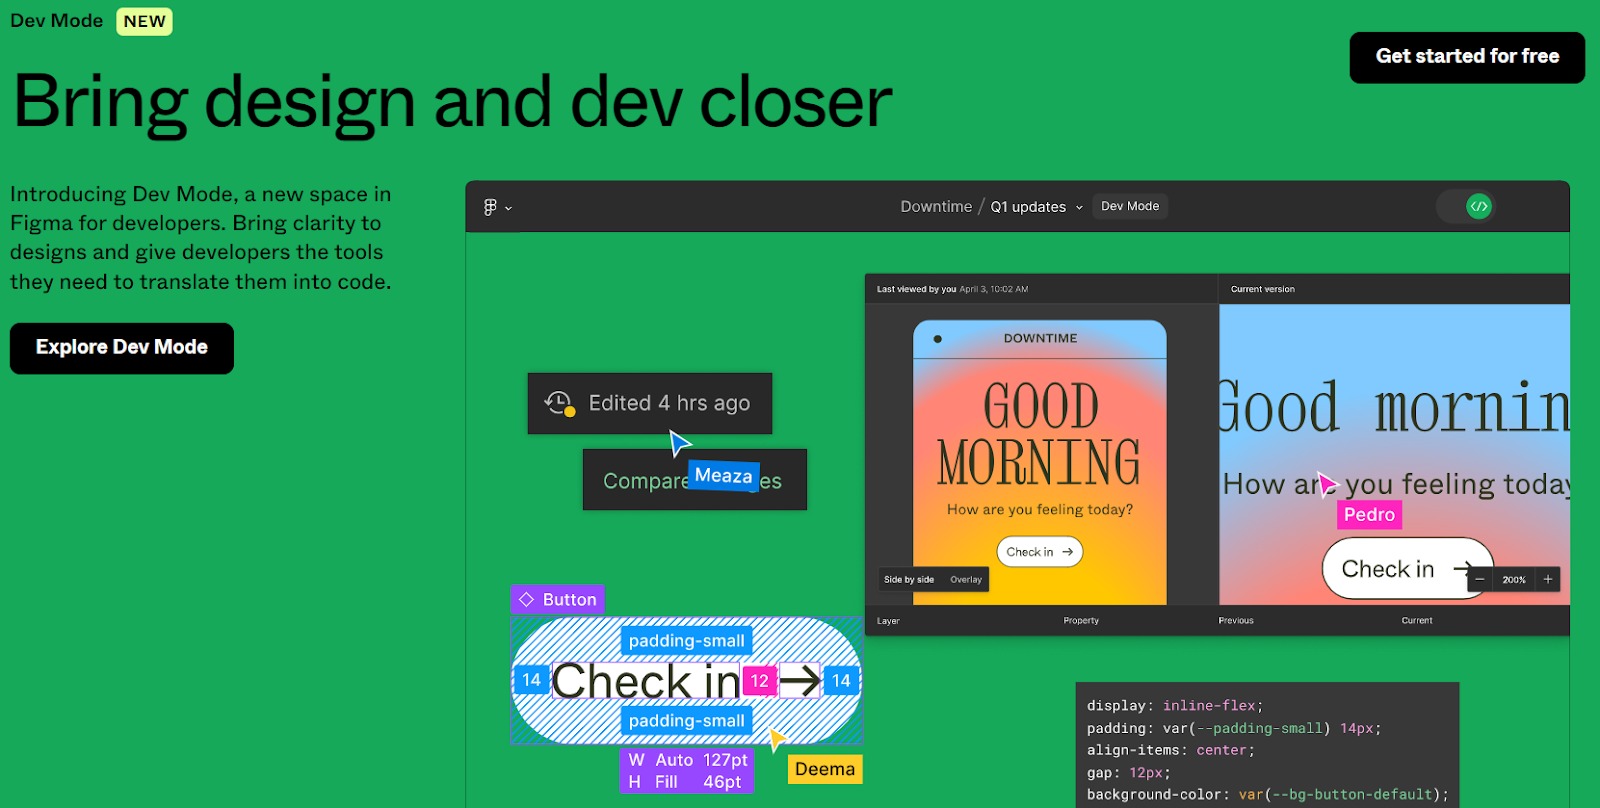Select the Layer column heading
Image resolution: width=1600 pixels, height=808 pixels.
coord(888,621)
